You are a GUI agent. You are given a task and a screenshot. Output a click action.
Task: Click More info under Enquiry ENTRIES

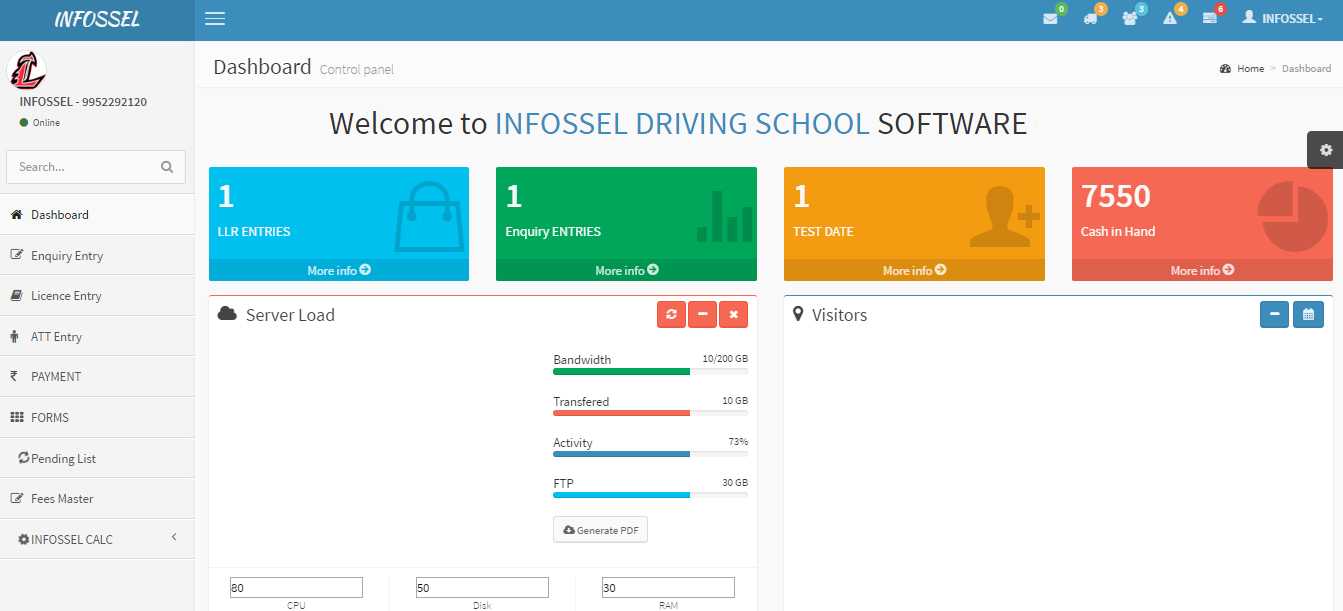tap(626, 270)
